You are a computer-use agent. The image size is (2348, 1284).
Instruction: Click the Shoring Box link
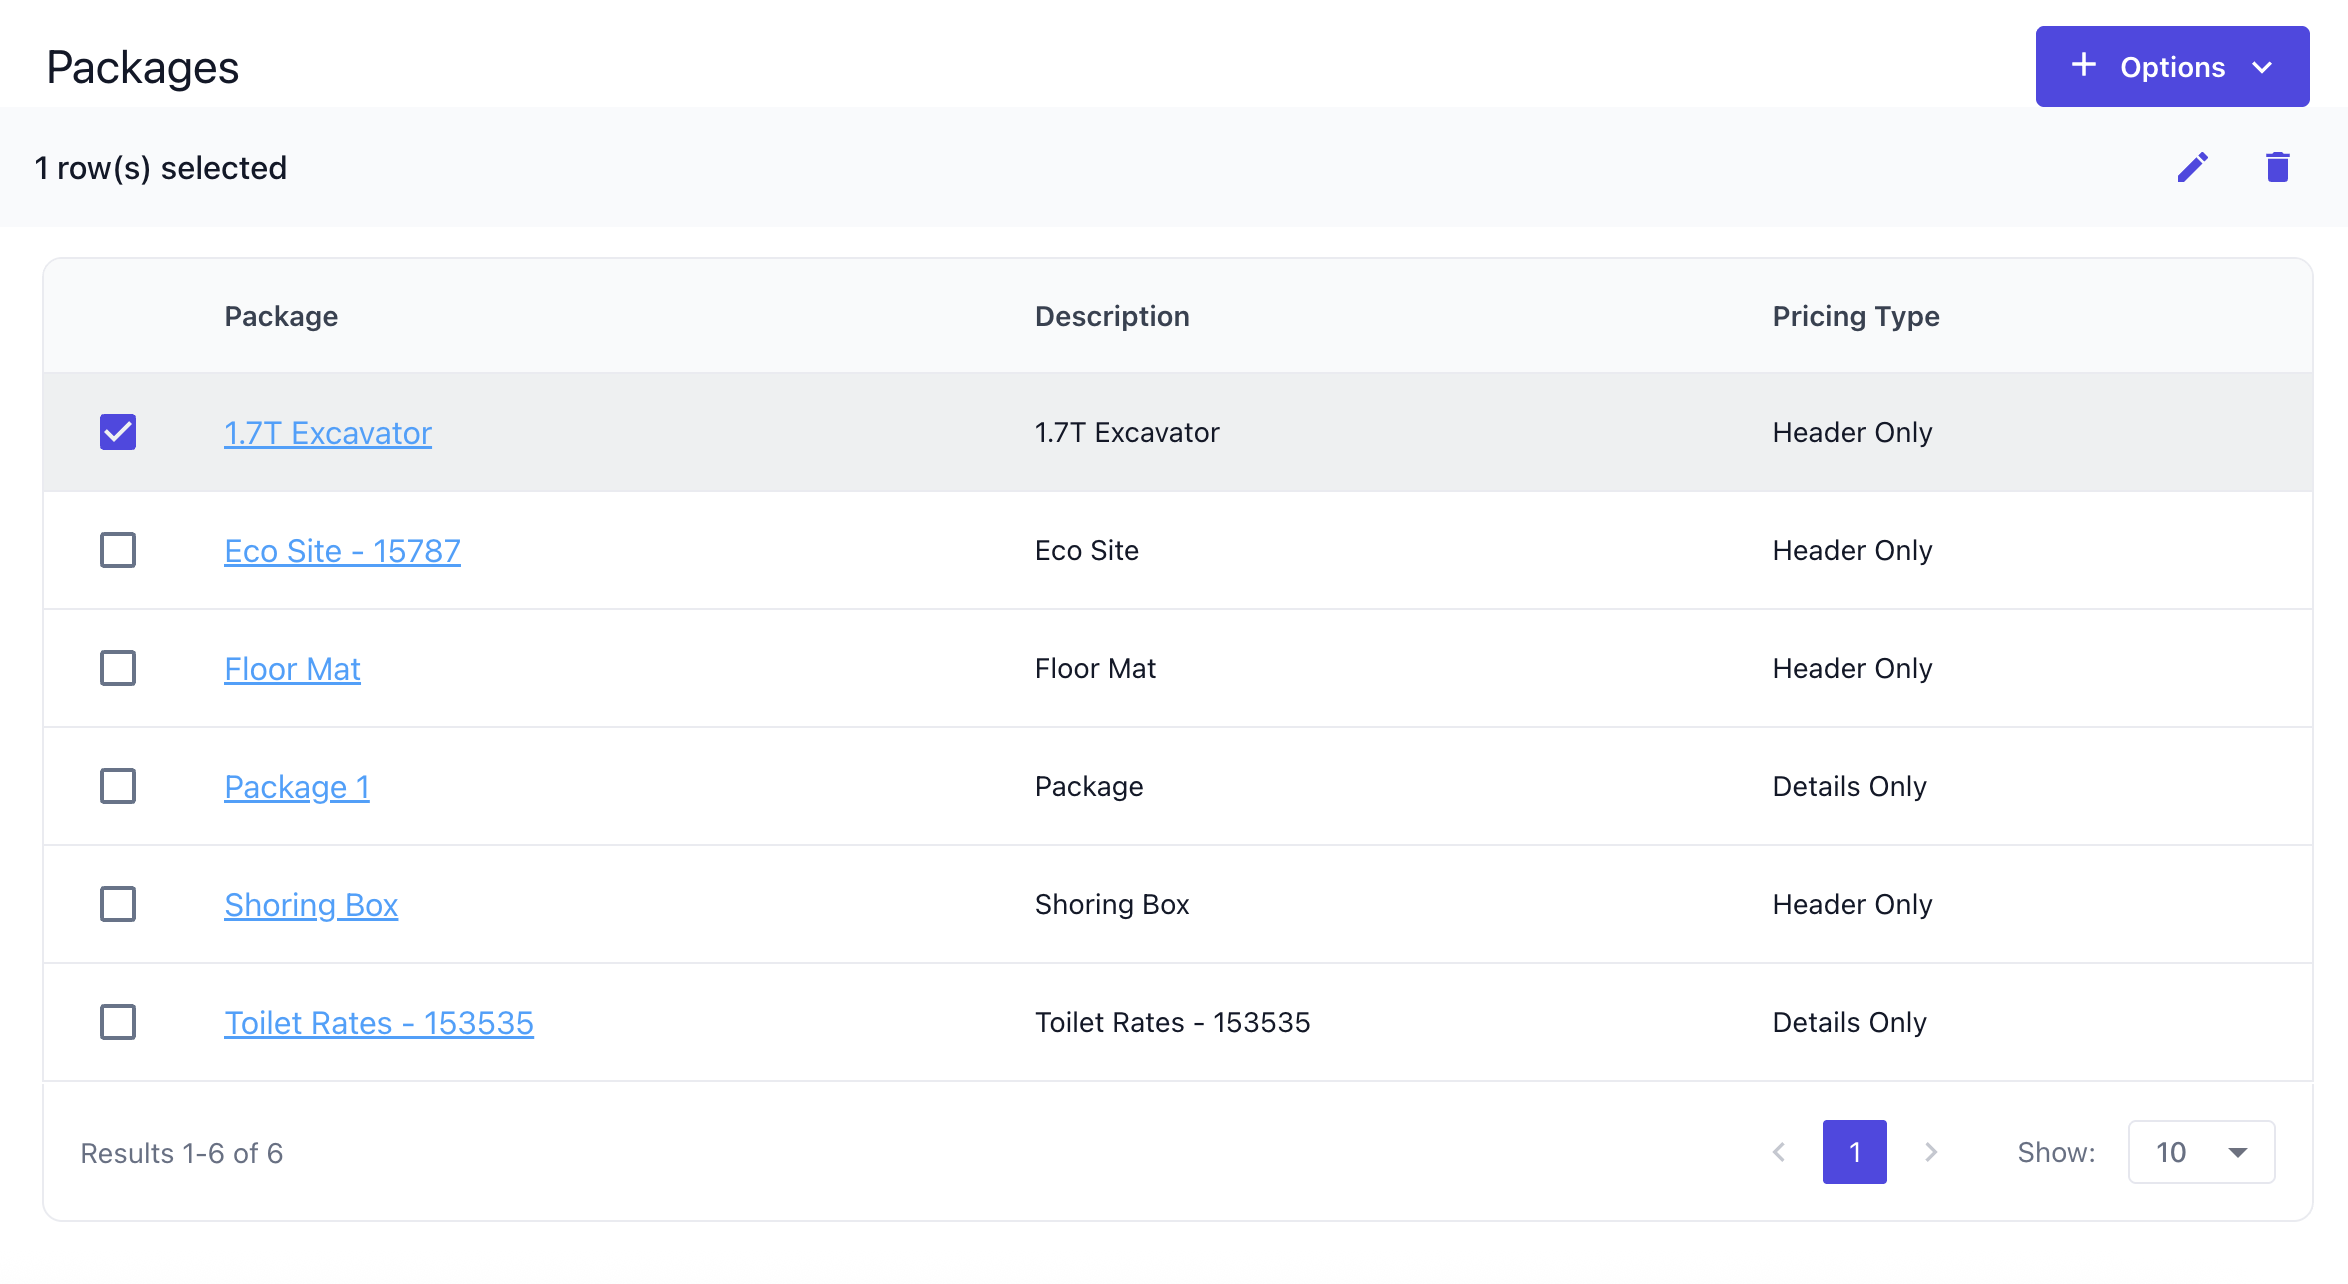[x=311, y=905]
